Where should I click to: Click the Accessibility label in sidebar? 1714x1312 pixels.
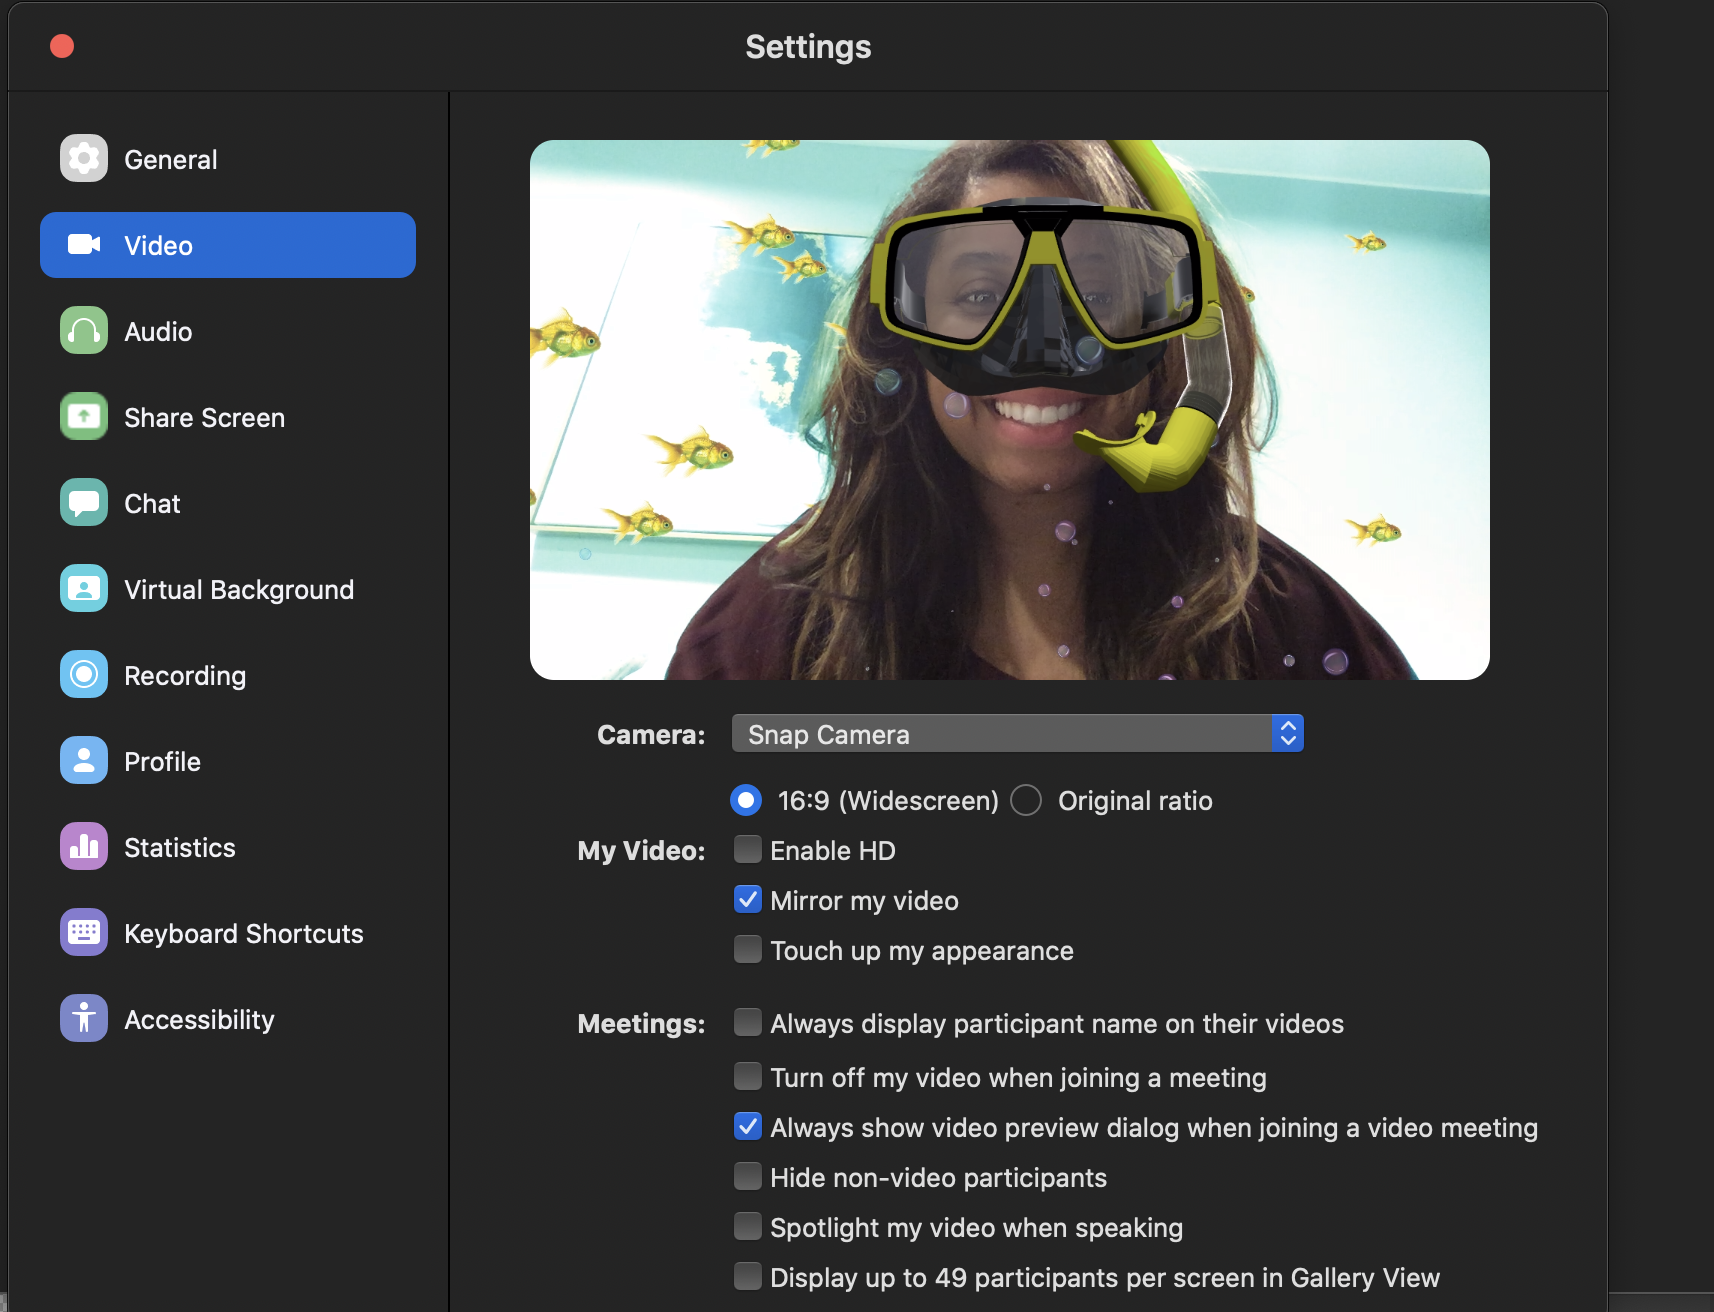(x=199, y=1020)
